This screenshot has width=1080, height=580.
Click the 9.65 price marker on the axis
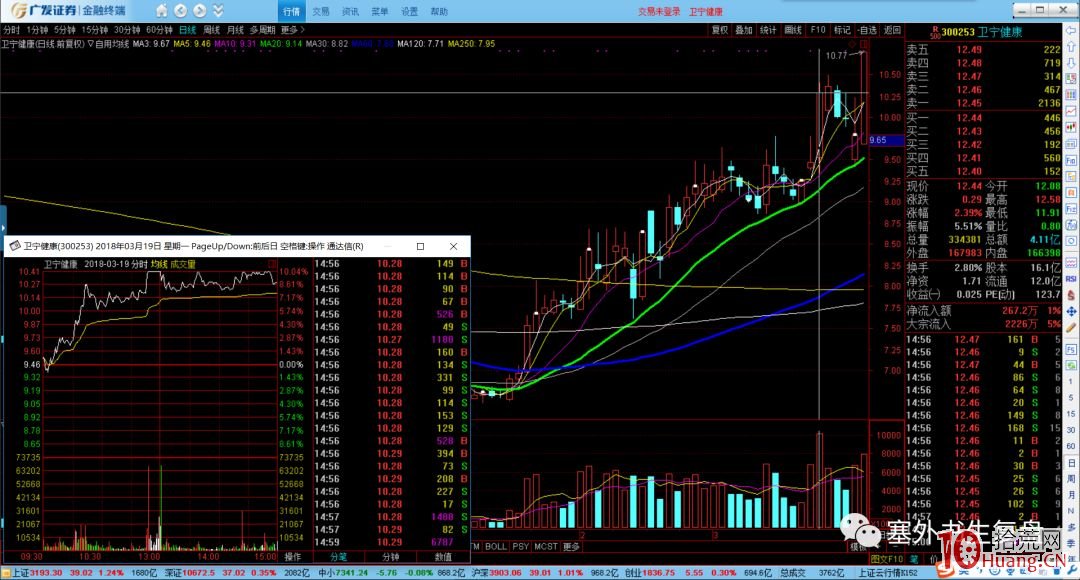[x=885, y=140]
